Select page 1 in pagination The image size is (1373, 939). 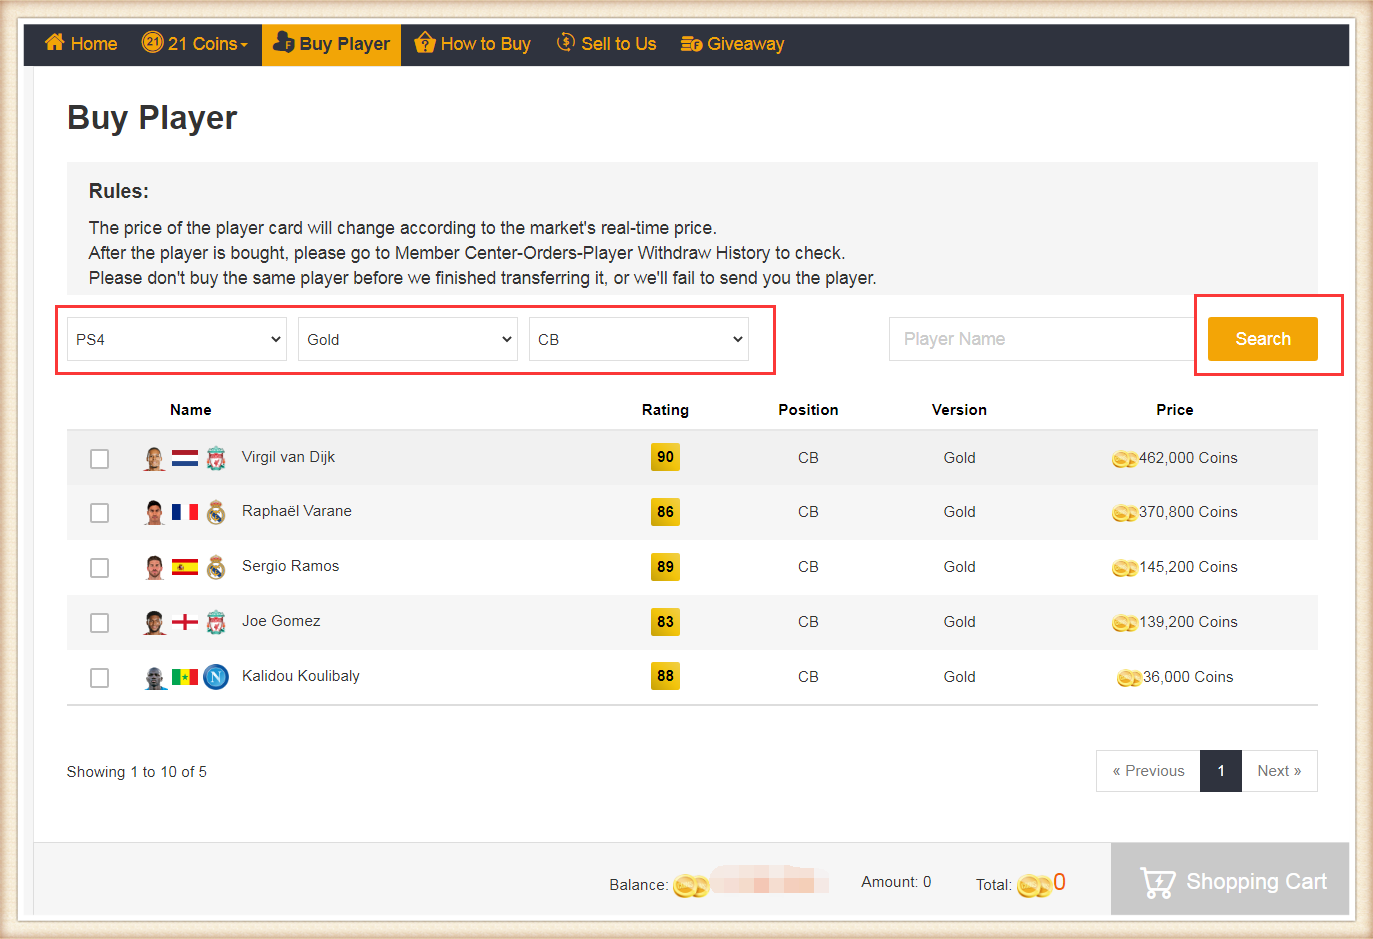point(1221,771)
